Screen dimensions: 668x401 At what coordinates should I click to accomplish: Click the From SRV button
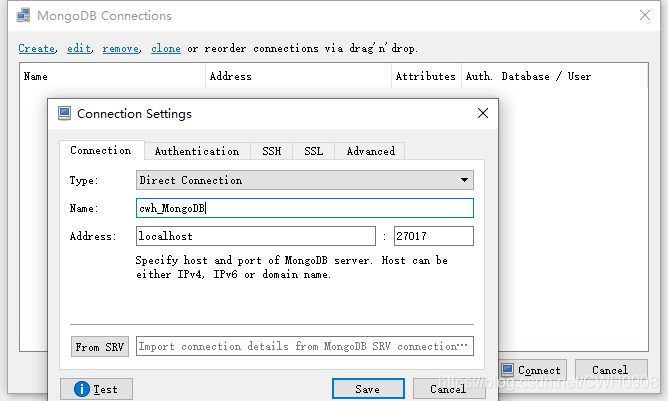tap(100, 347)
